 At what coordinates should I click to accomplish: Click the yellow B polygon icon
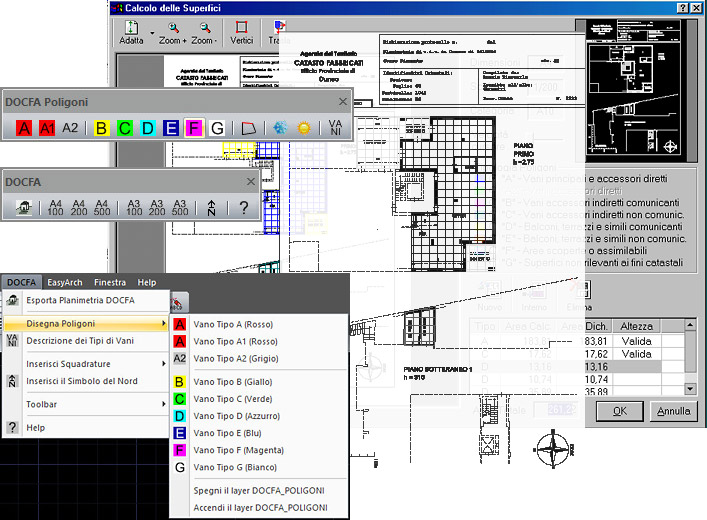(101, 128)
